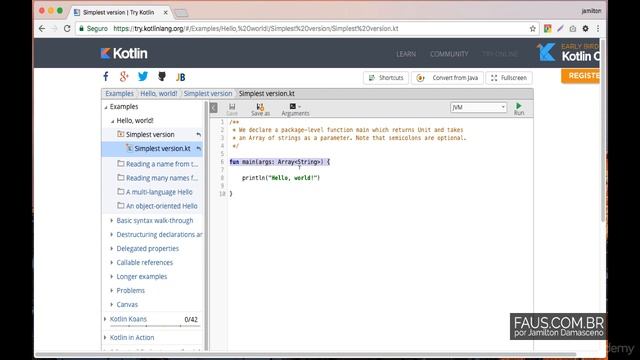
Task: Click Convert from Java button
Action: pyautogui.click(x=447, y=78)
